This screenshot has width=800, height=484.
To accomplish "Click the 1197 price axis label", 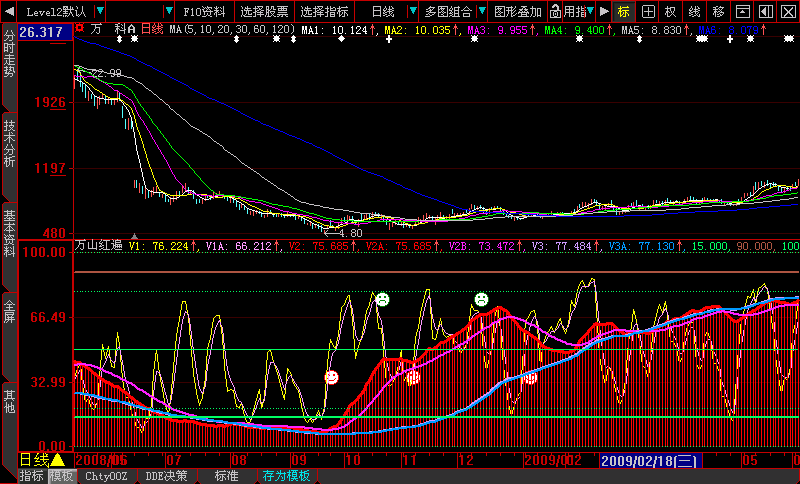I will (50, 168).
